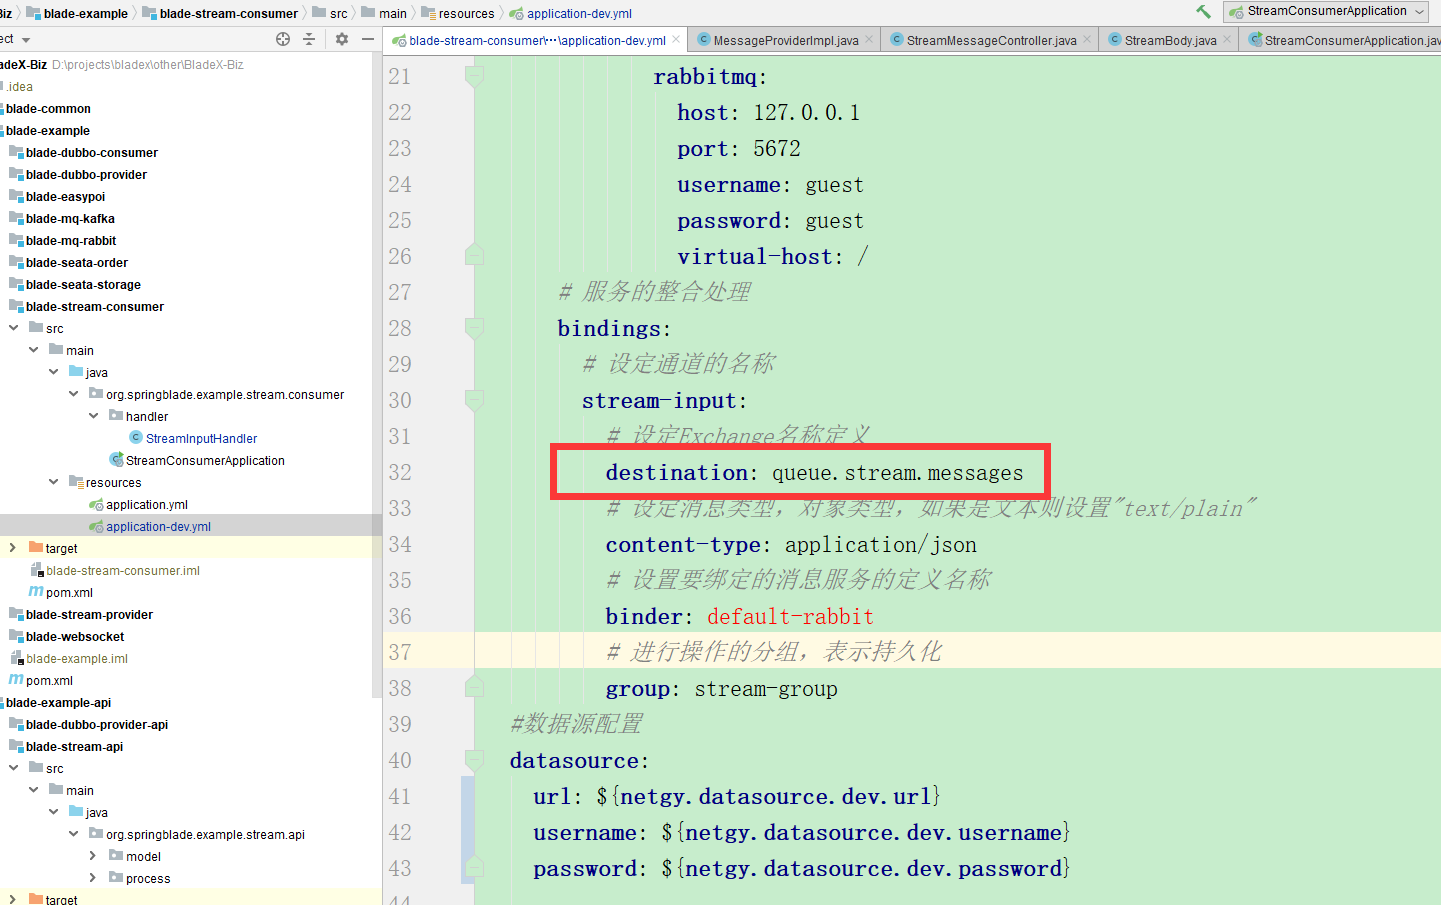
Task: Collapse all nodes via Project panel toolbar icon
Action: 309,39
